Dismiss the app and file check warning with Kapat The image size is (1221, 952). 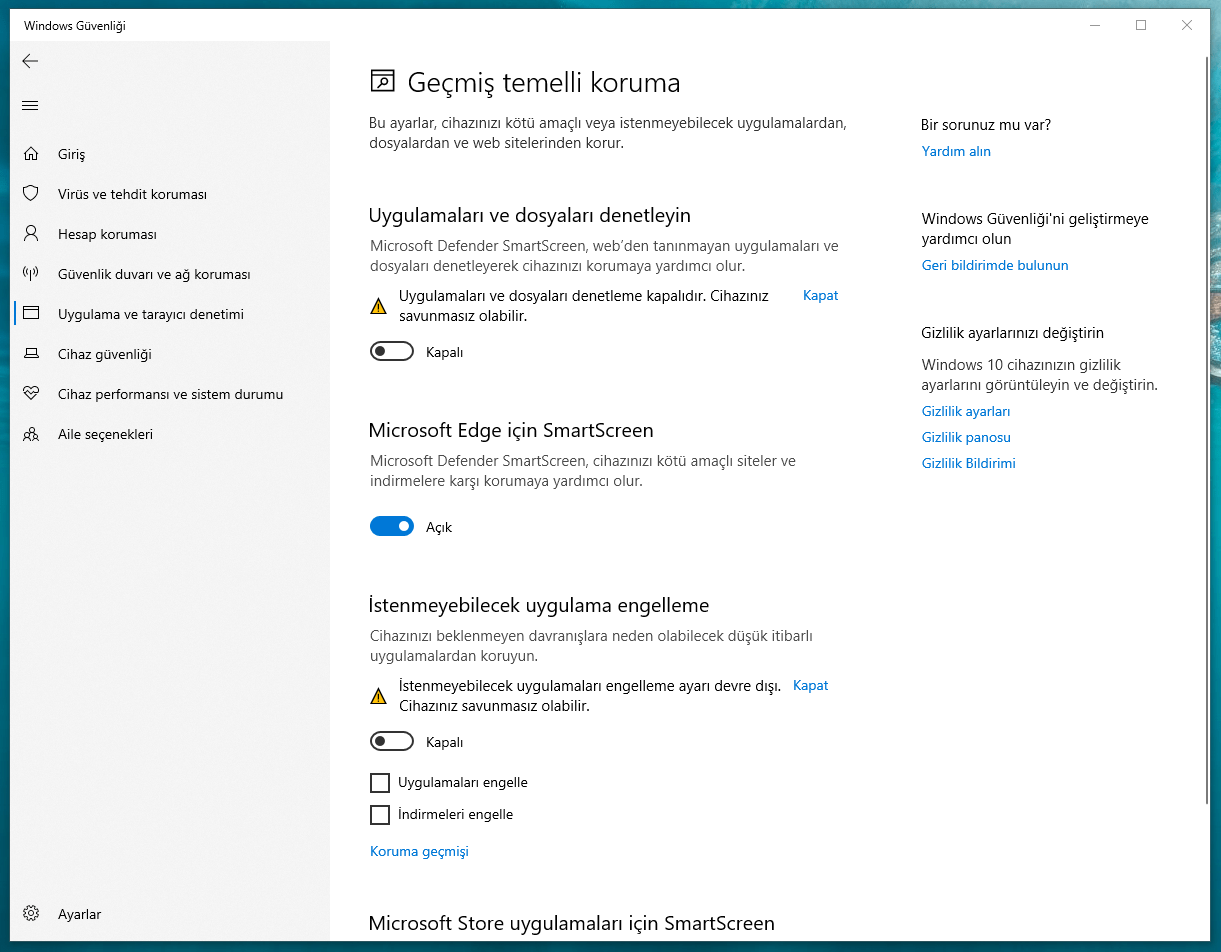(820, 296)
